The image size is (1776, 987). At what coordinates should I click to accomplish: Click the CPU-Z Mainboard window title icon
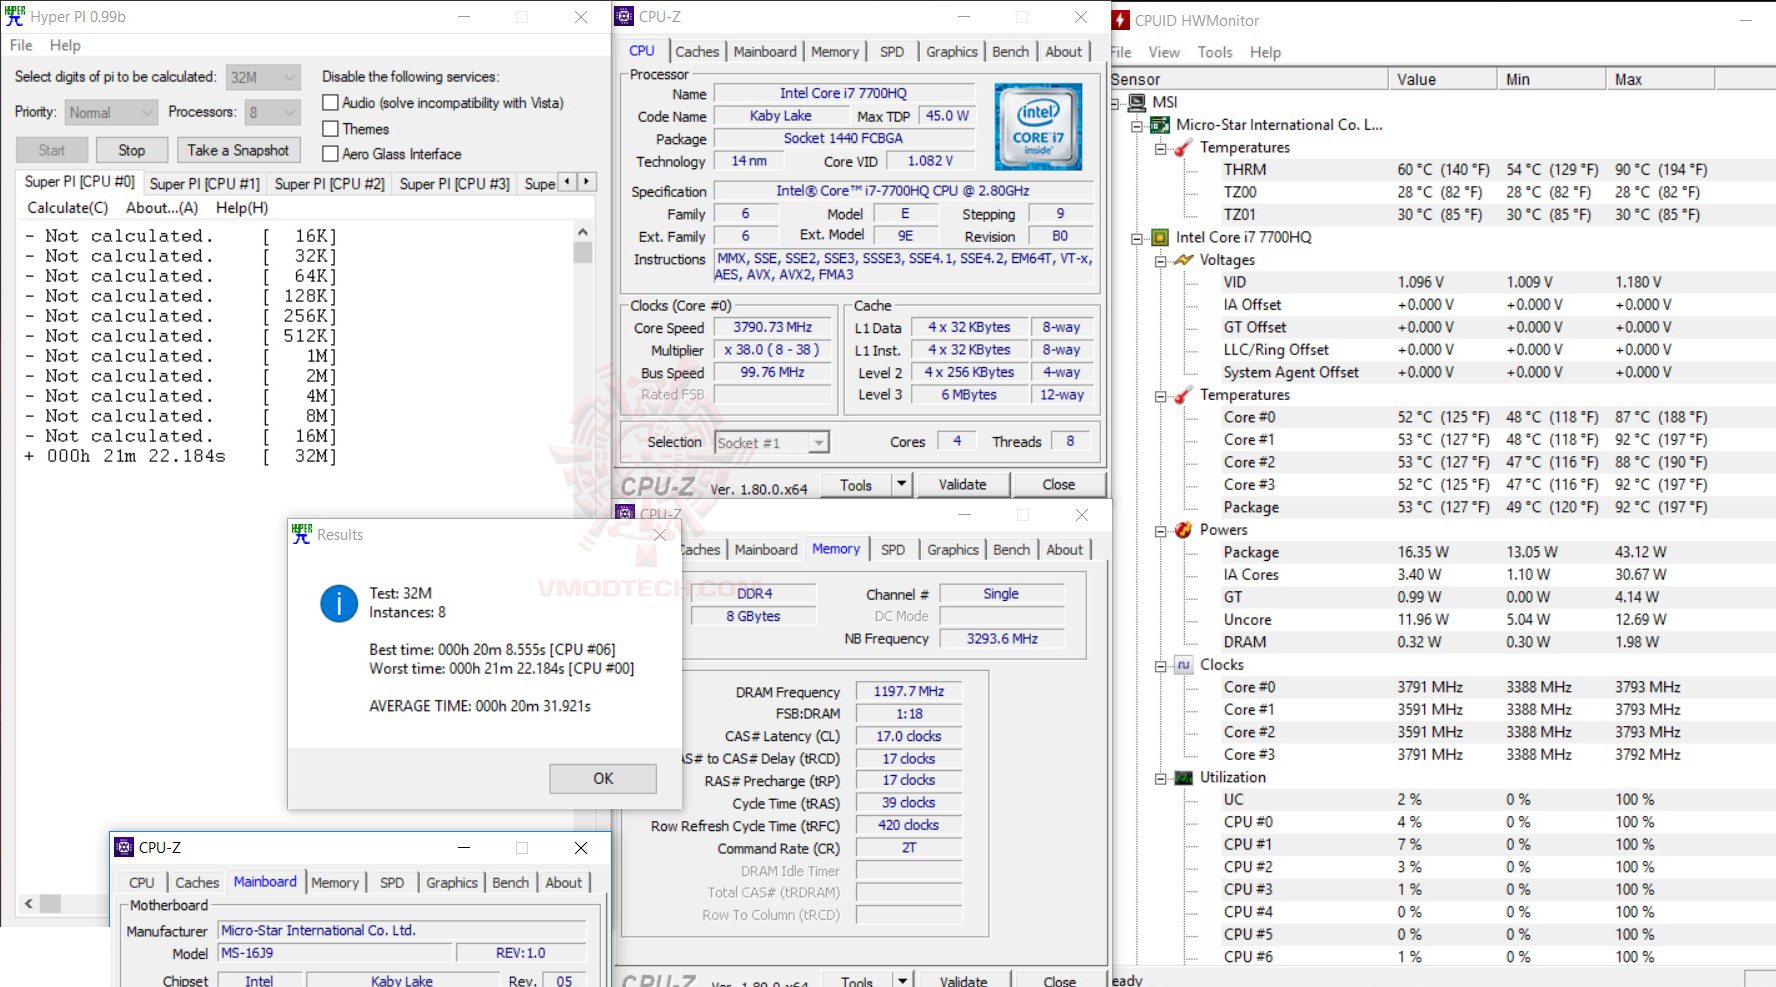point(124,847)
